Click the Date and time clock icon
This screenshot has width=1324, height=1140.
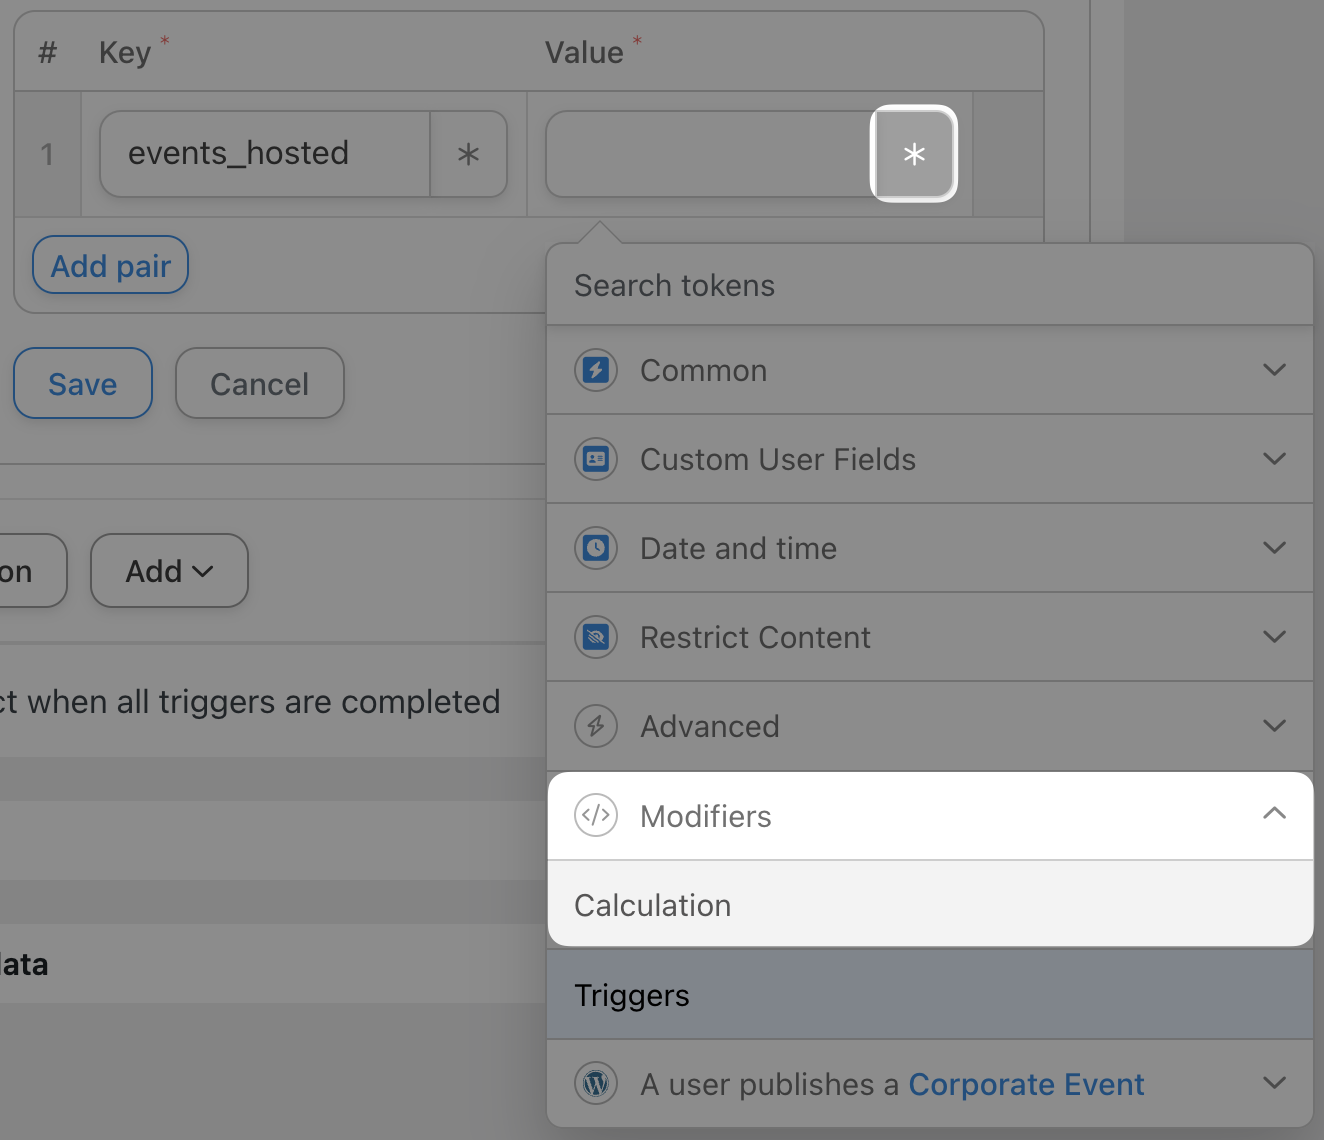click(596, 548)
